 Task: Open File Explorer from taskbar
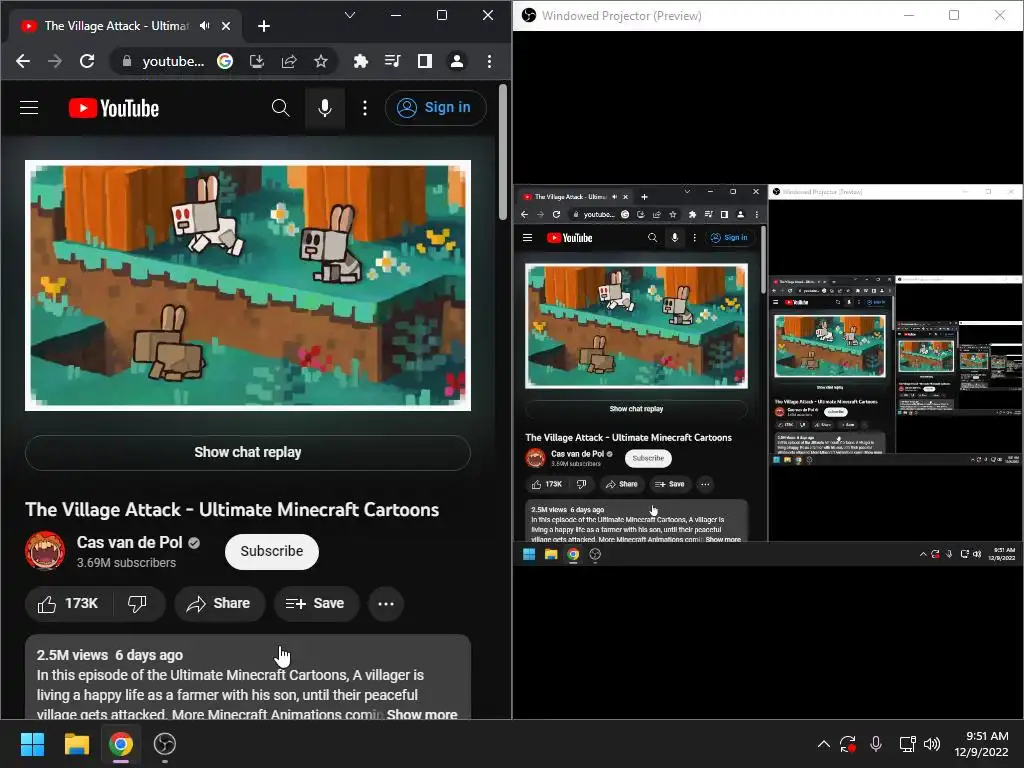[76, 744]
